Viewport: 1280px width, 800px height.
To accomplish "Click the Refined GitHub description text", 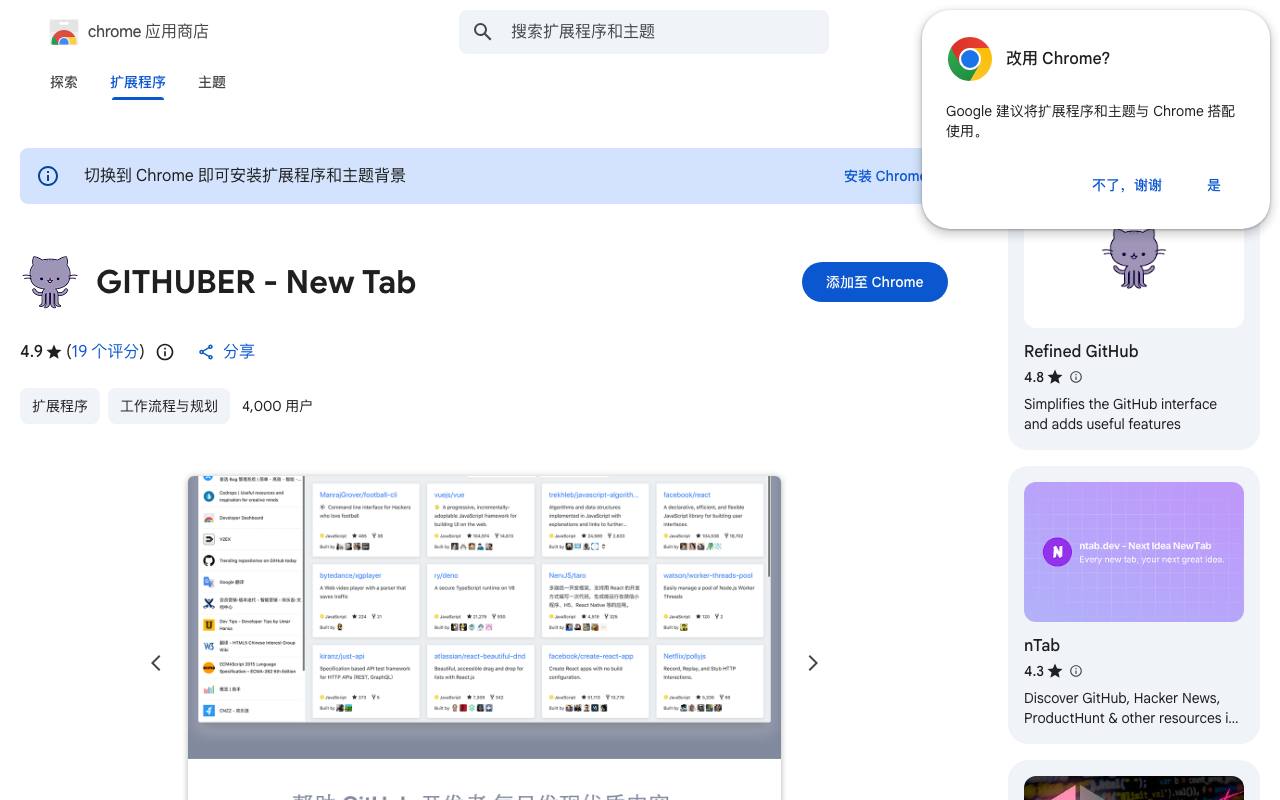I will pos(1120,414).
